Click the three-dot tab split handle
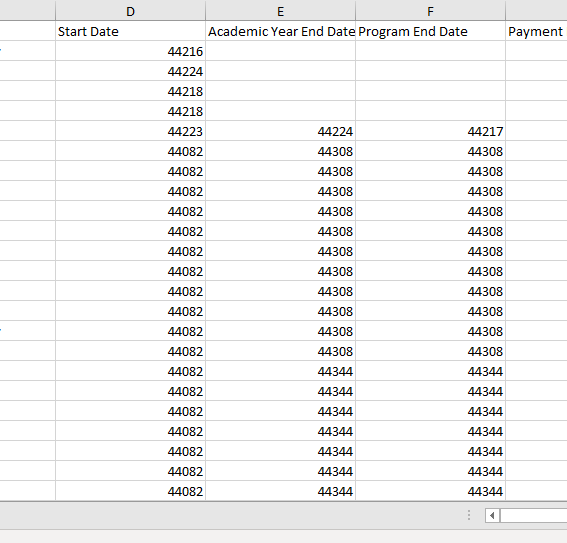567x543 pixels. [x=469, y=515]
